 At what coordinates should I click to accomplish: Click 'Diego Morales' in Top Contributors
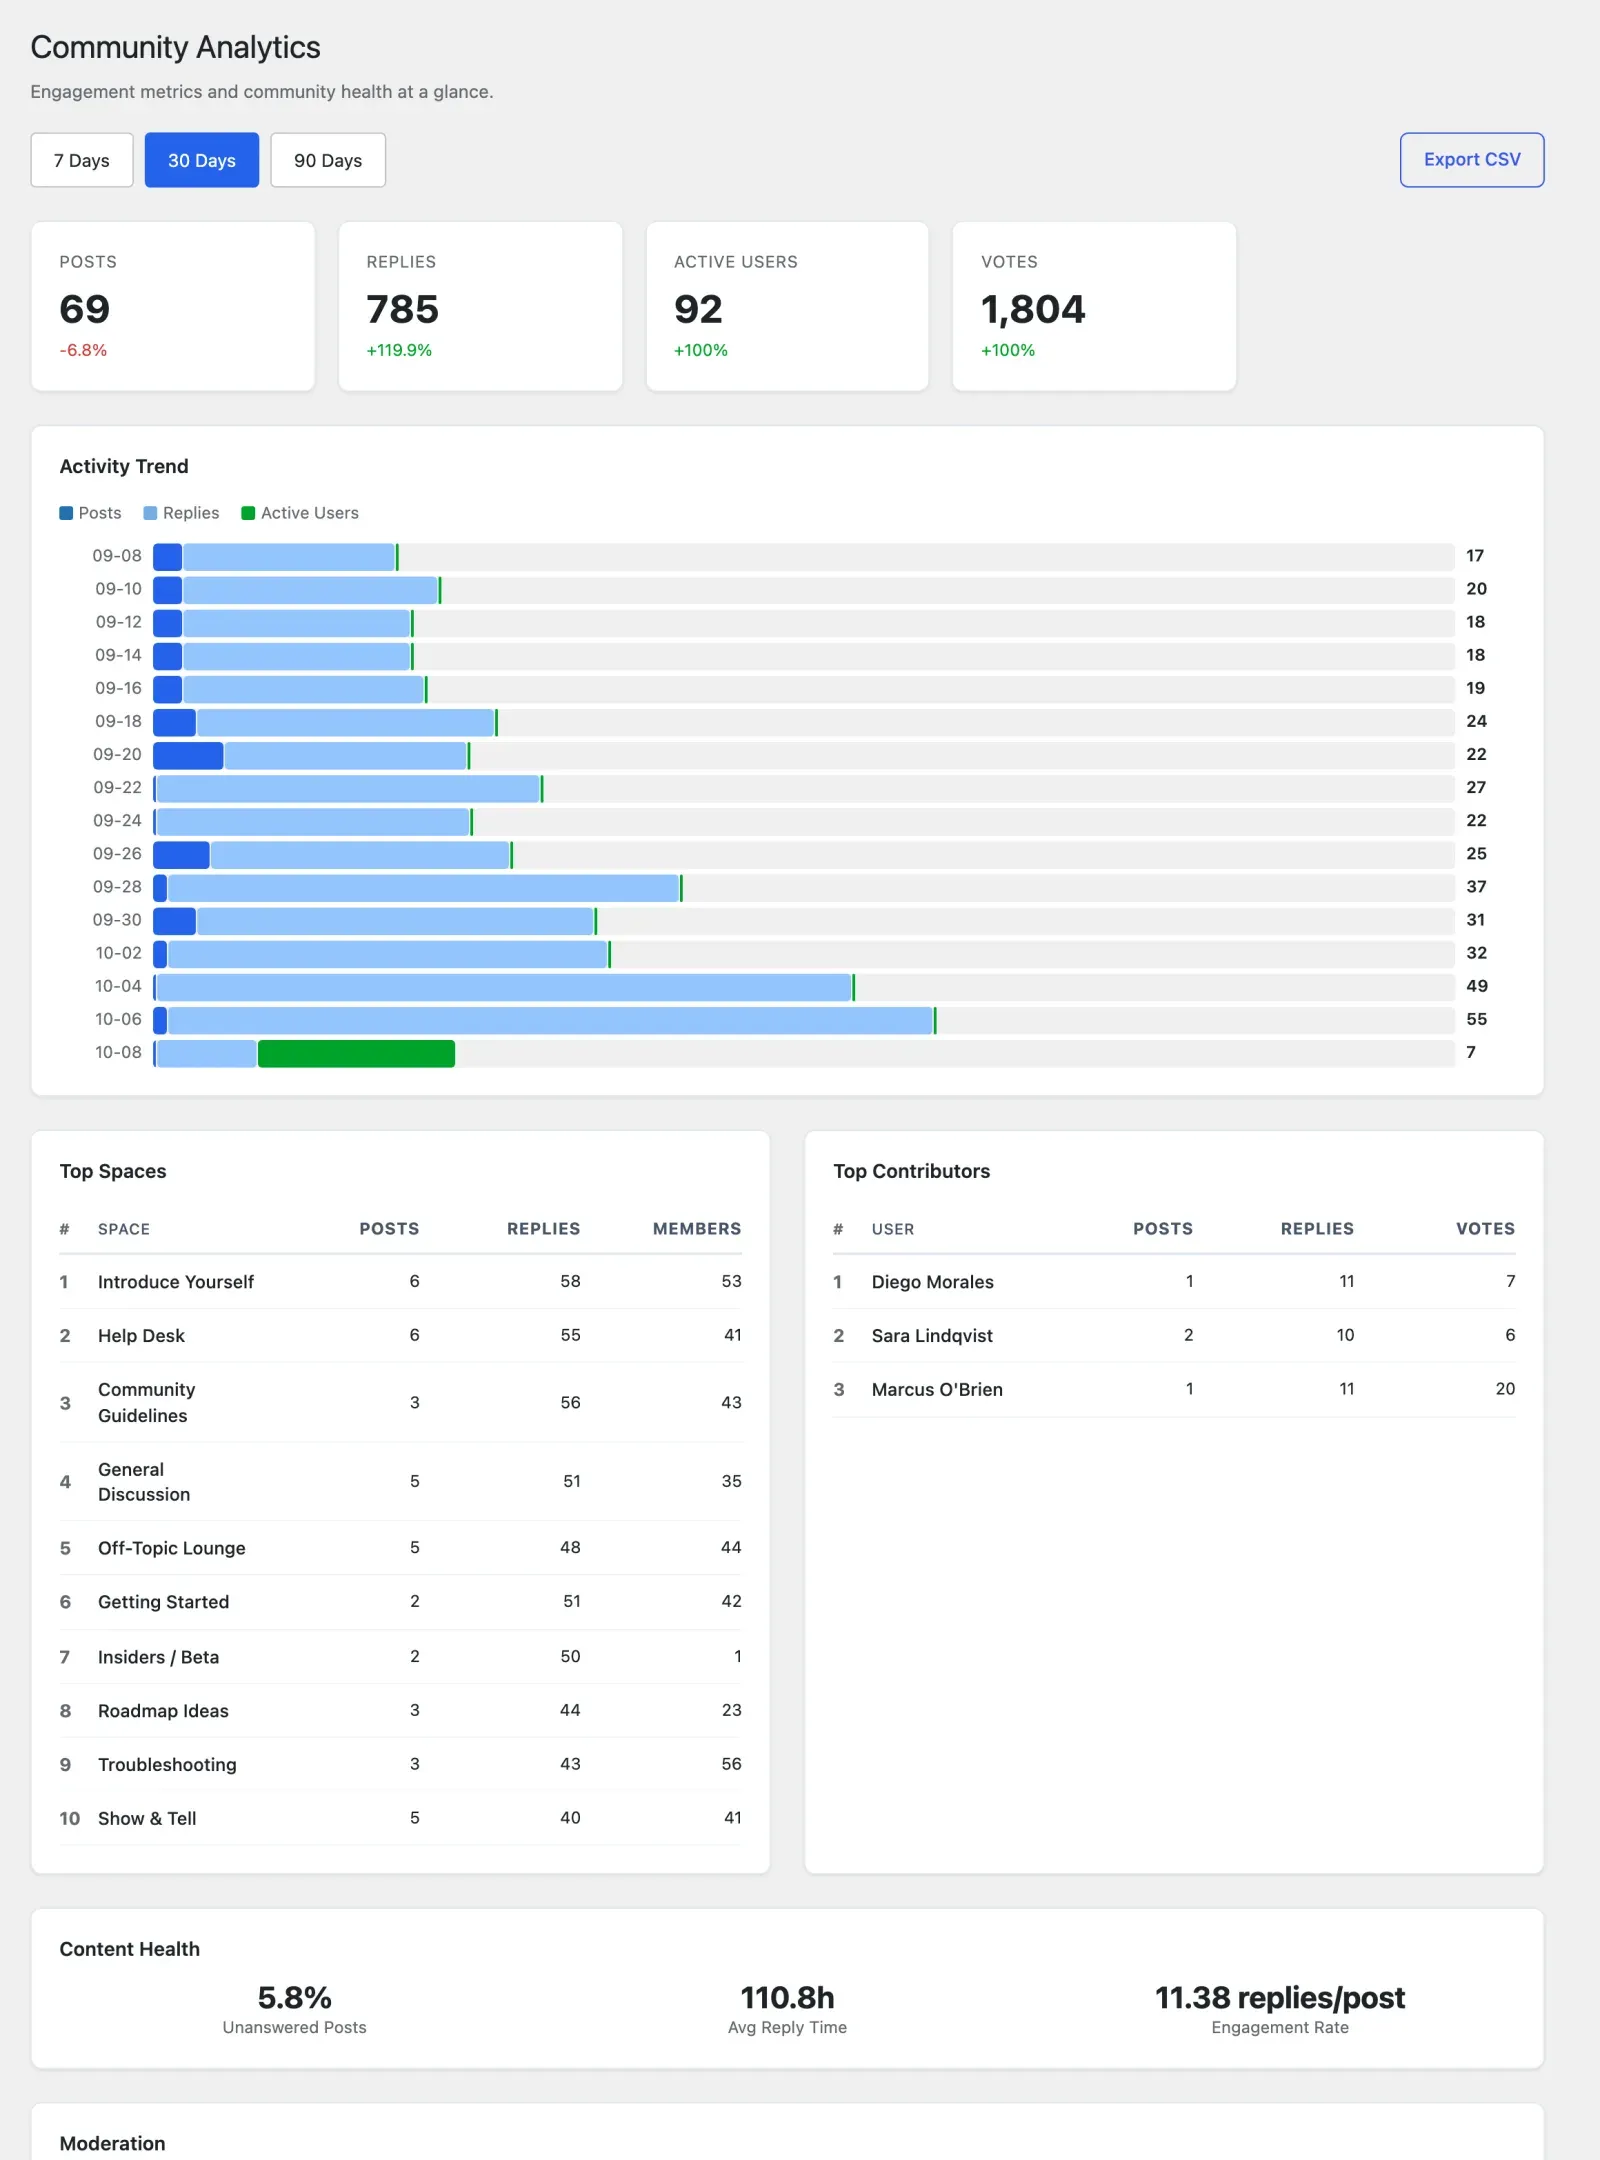(x=932, y=1282)
